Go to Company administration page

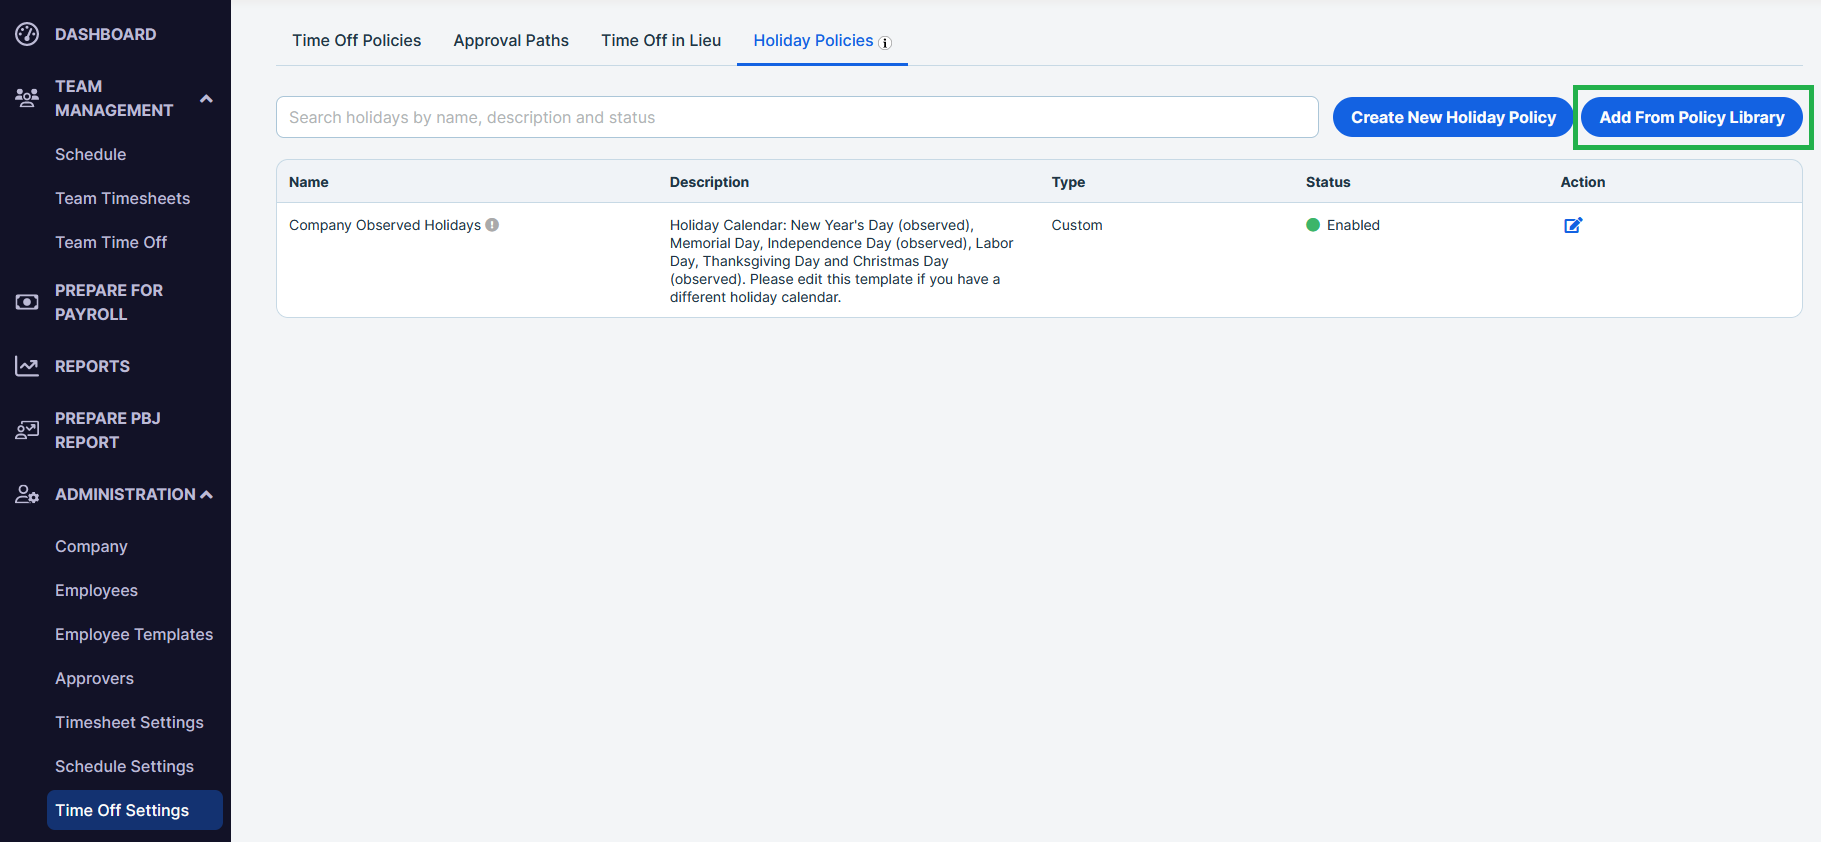point(91,546)
